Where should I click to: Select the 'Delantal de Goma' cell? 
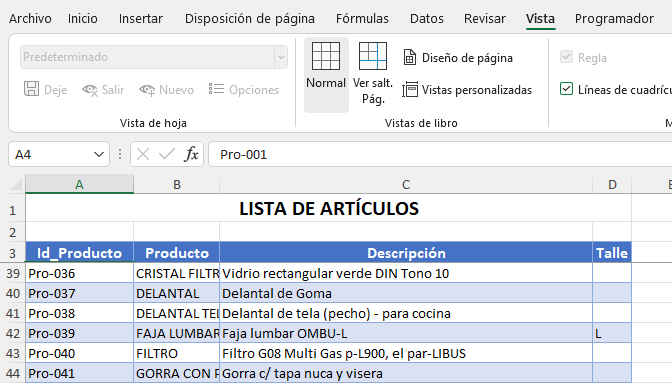[x=406, y=293]
